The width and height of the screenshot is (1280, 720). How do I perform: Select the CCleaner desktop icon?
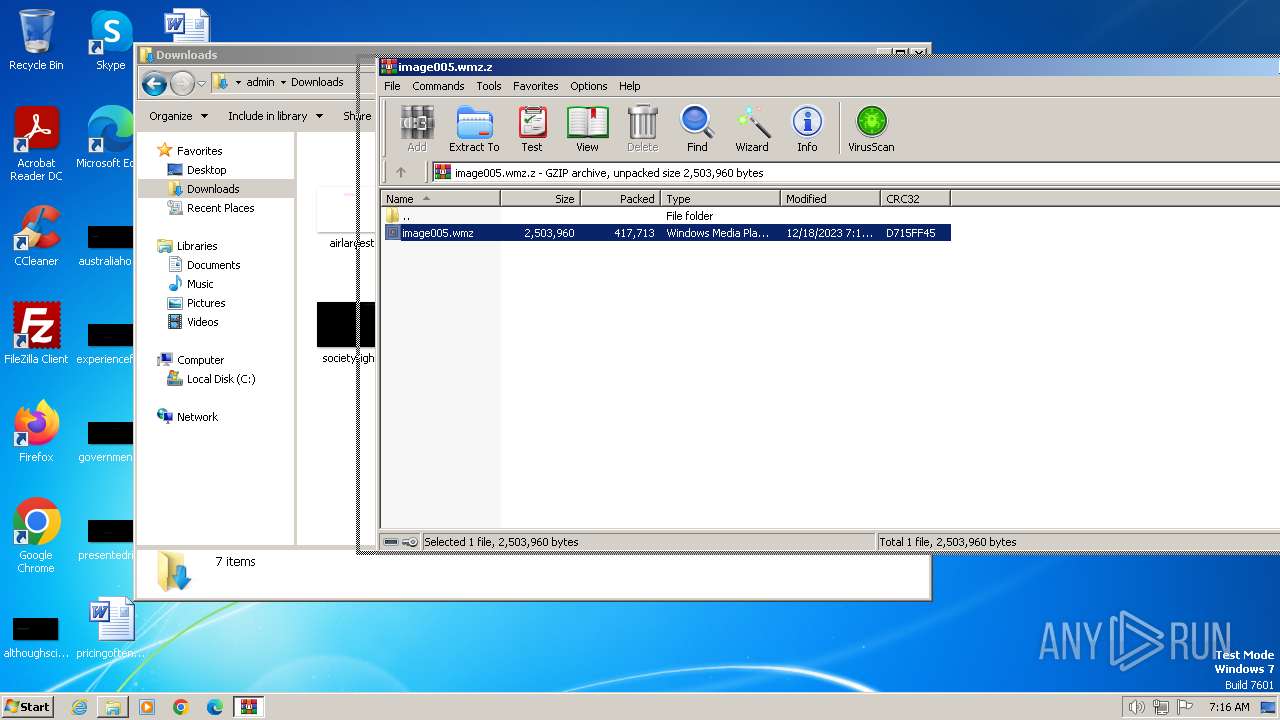tap(36, 236)
